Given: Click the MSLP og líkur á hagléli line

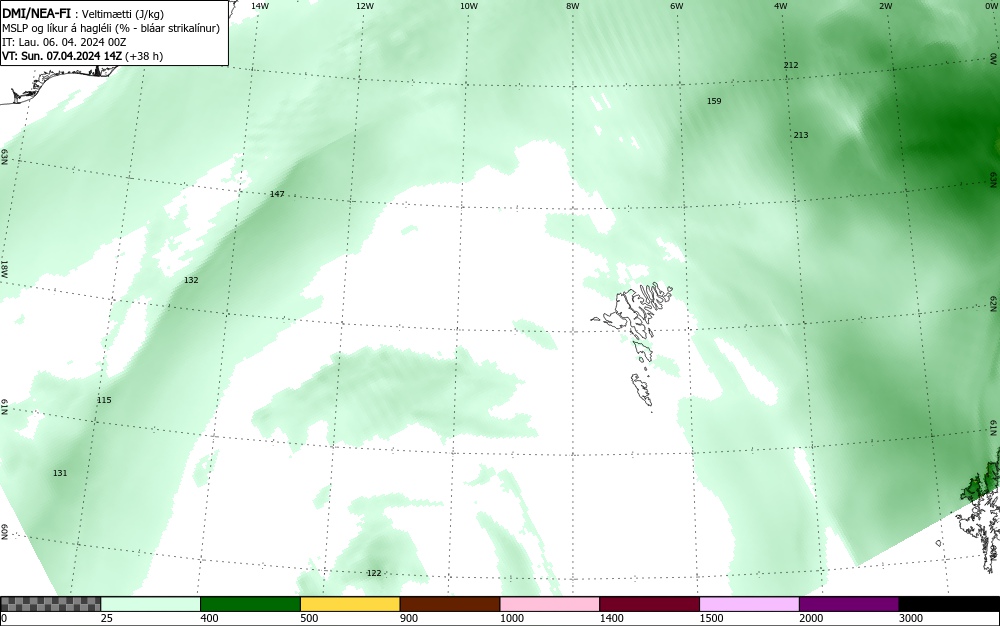Looking at the screenshot, I should pyautogui.click(x=111, y=28).
